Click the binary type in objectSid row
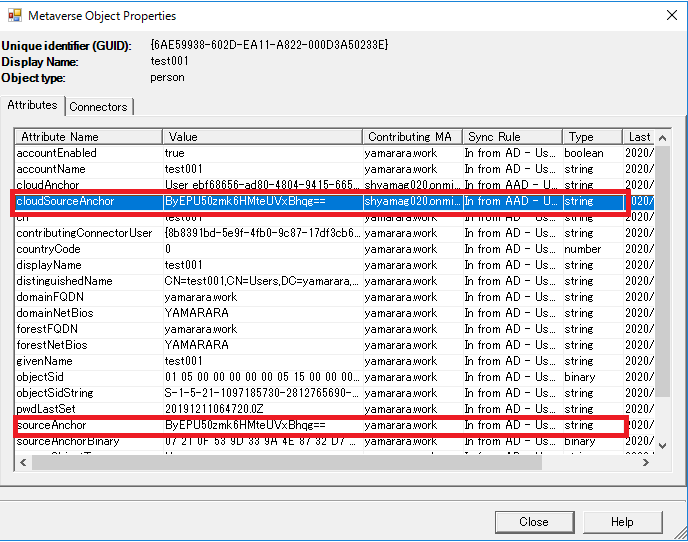Image resolution: width=688 pixels, height=542 pixels. pyautogui.click(x=580, y=377)
